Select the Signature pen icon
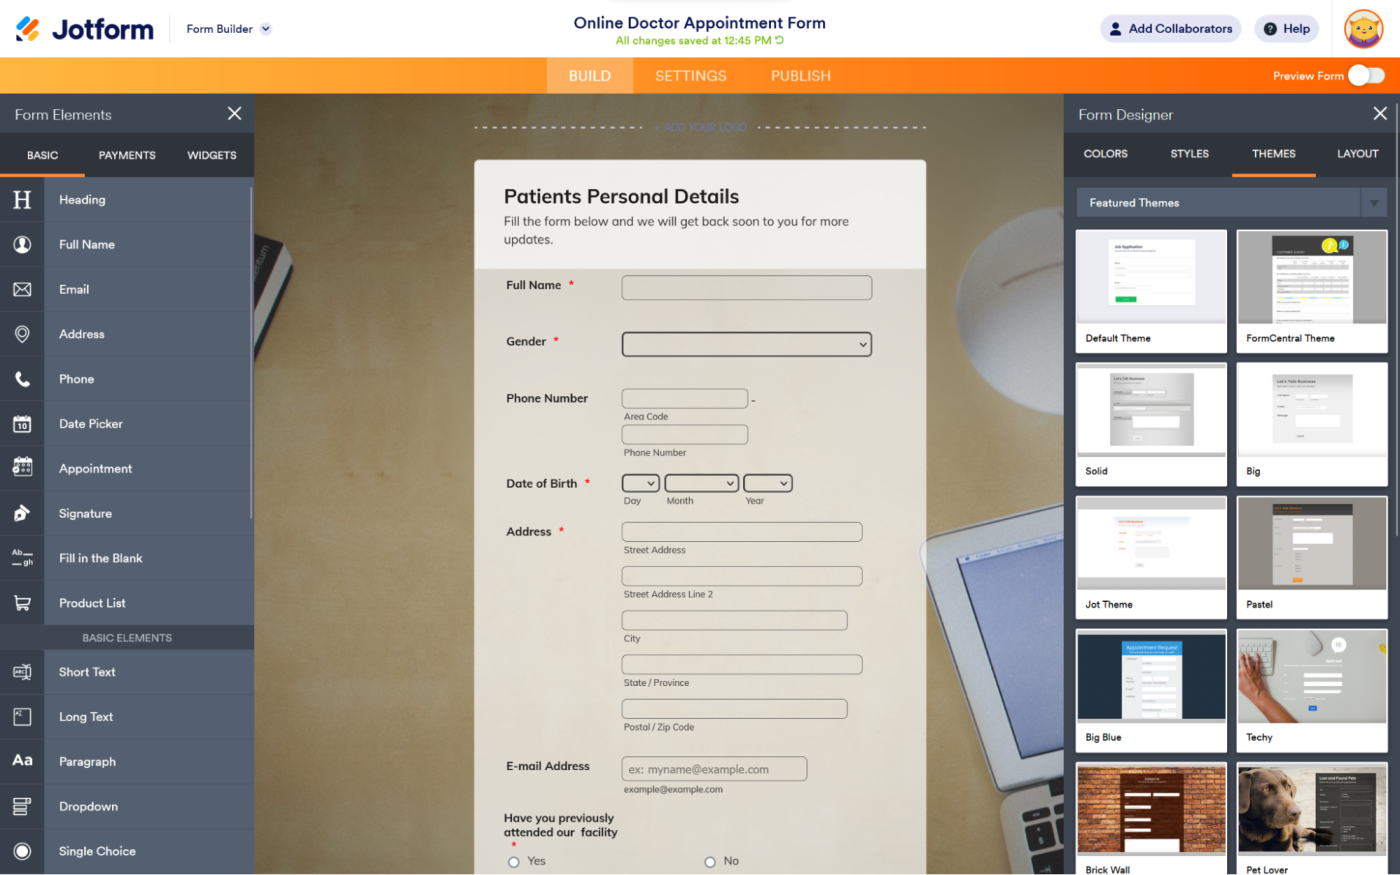Viewport: 1400px width, 875px height. click(22, 514)
